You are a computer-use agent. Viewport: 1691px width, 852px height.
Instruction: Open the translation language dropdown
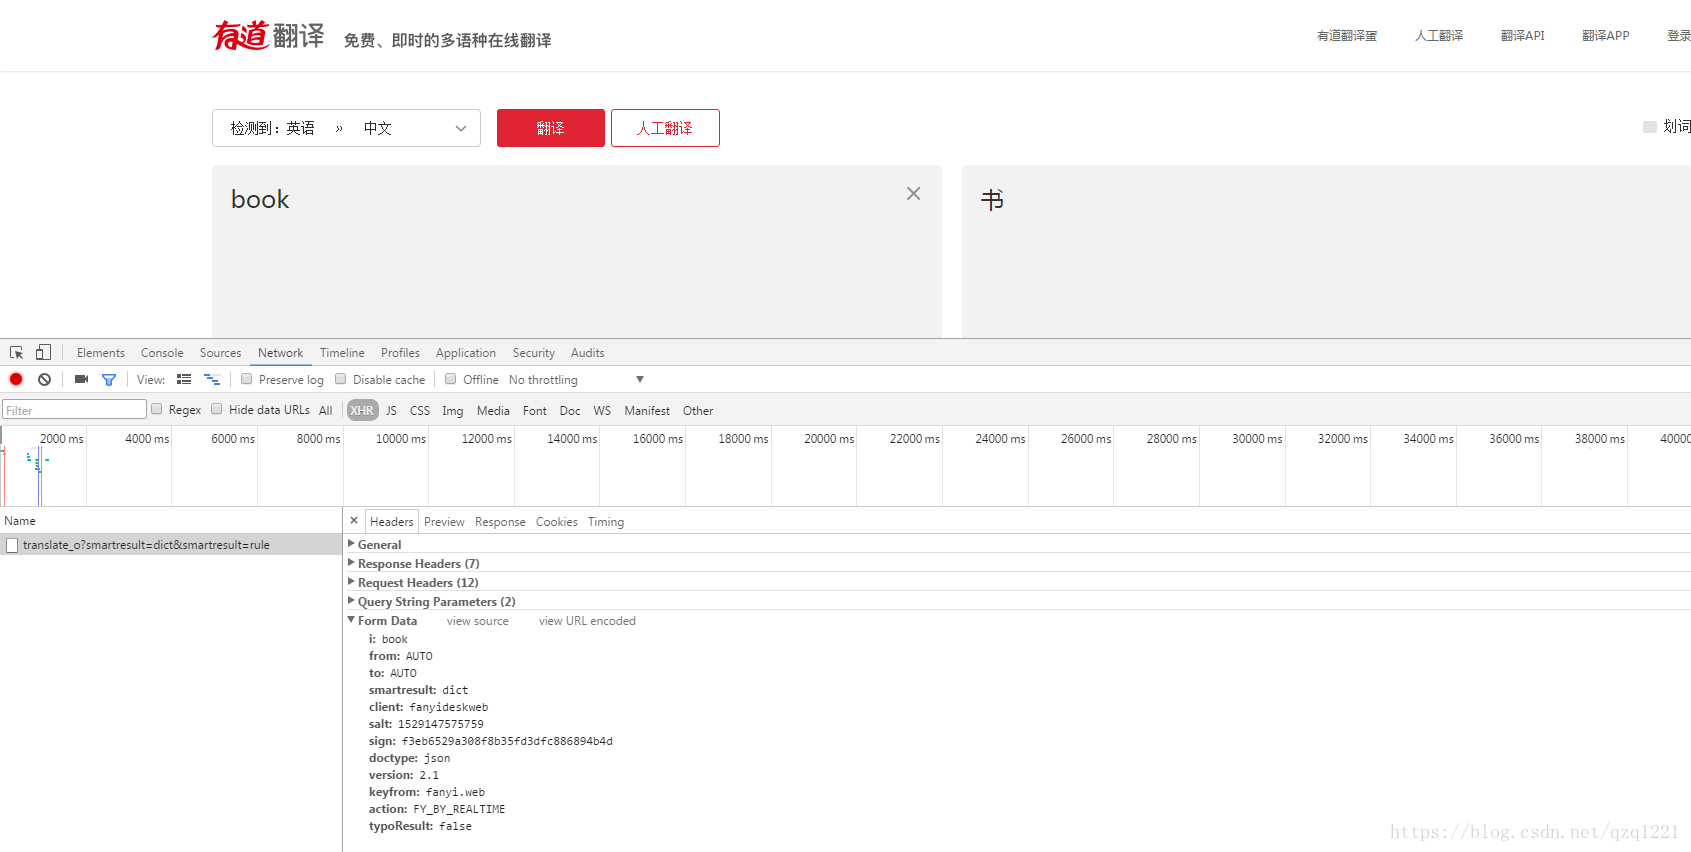pos(346,128)
